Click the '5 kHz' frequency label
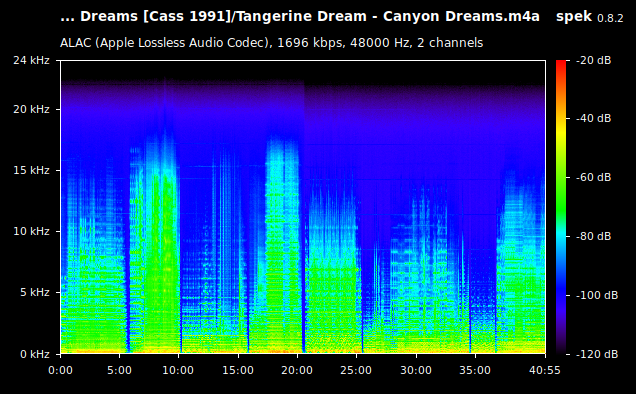Image resolution: width=636 pixels, height=394 pixels. click(x=35, y=292)
